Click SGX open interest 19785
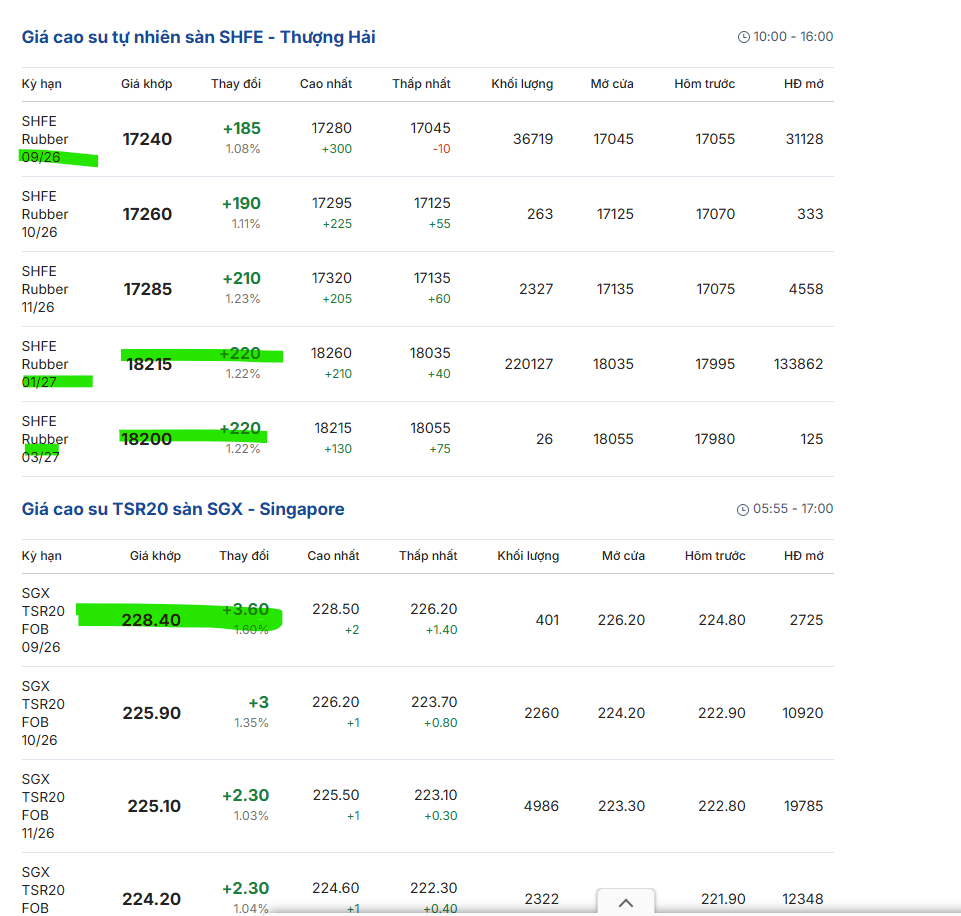The width and height of the screenshot is (961, 916). (803, 806)
